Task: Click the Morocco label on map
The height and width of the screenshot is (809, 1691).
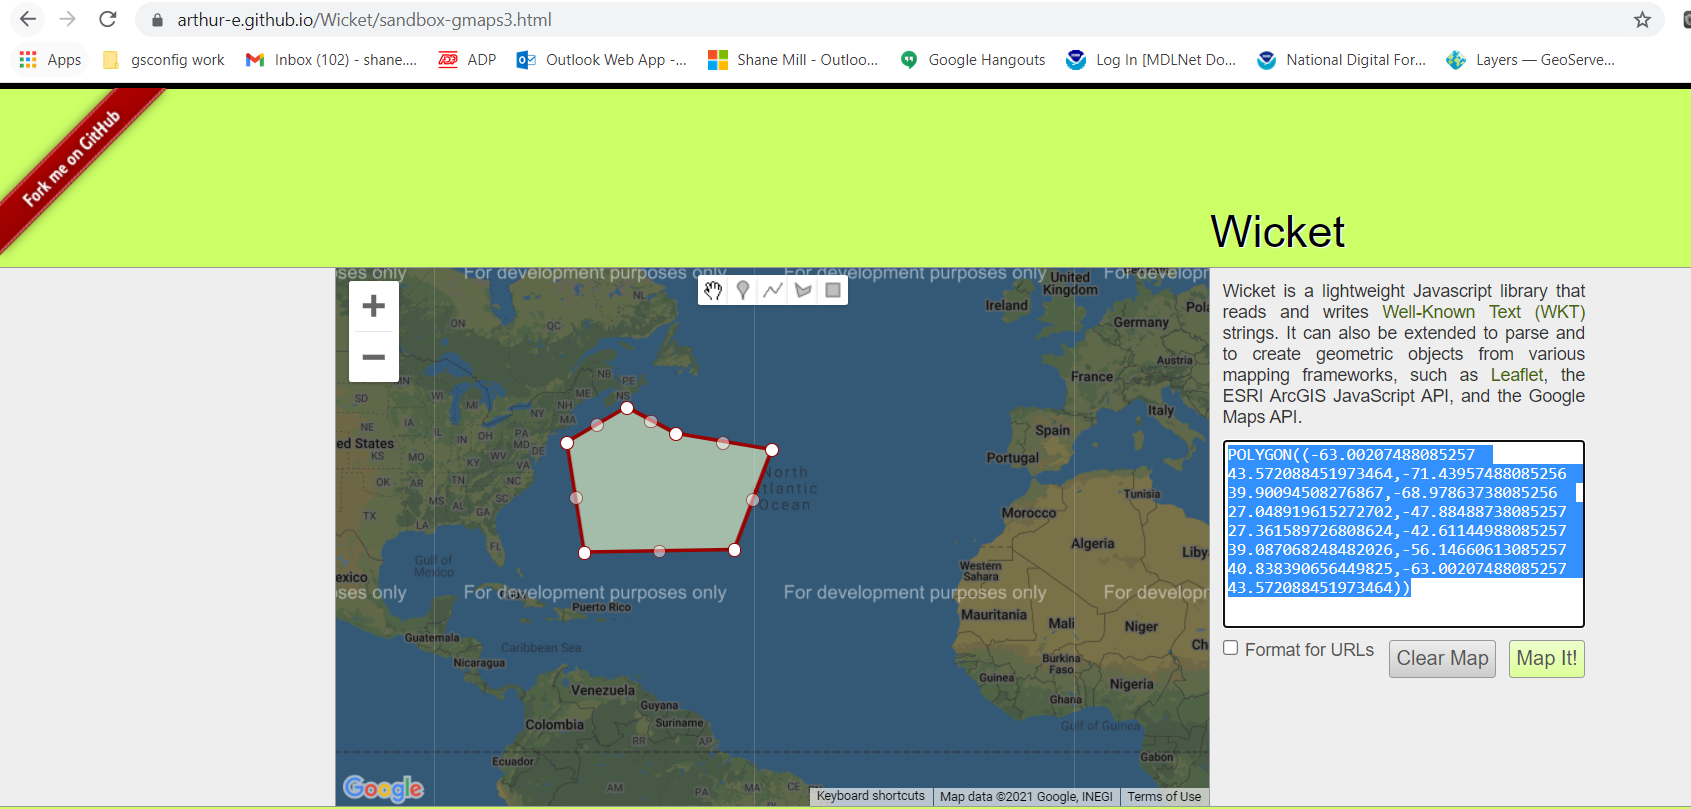Action: coord(1029,513)
